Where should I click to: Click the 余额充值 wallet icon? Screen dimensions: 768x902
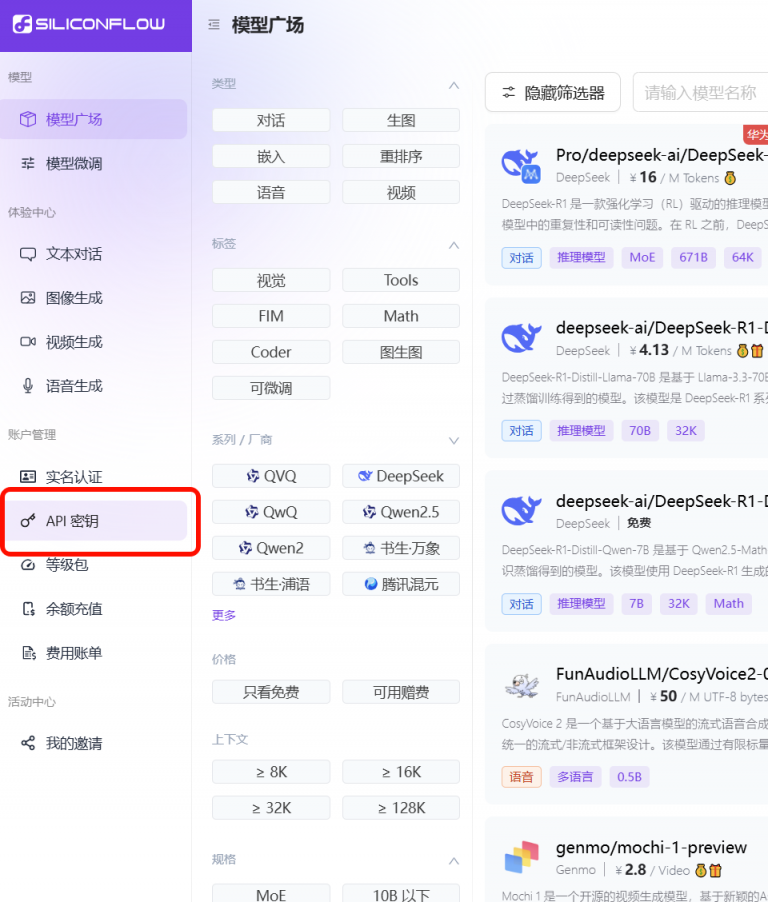(x=28, y=609)
